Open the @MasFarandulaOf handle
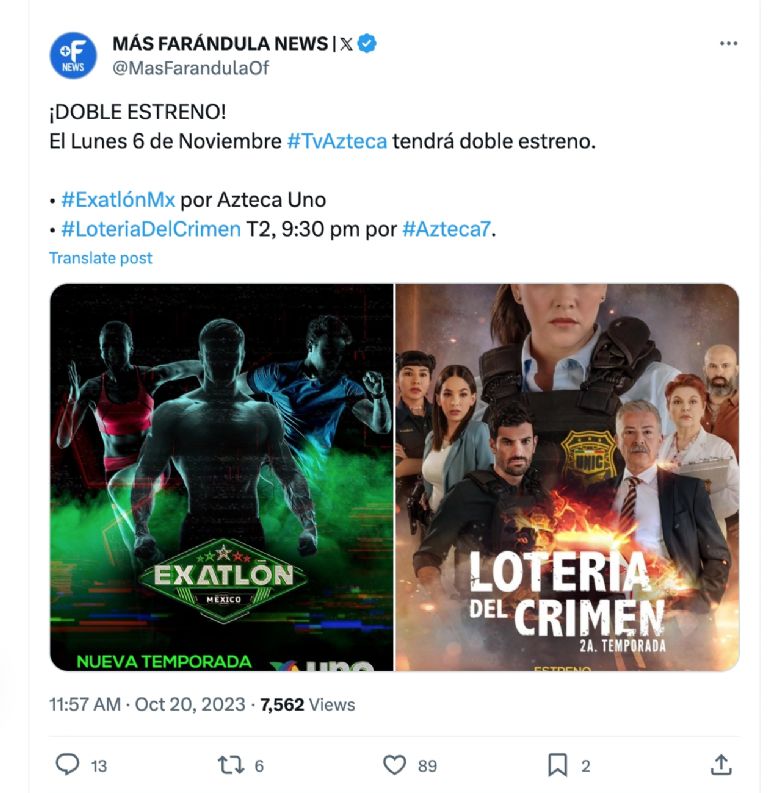This screenshot has height=793, width=768. [190, 68]
